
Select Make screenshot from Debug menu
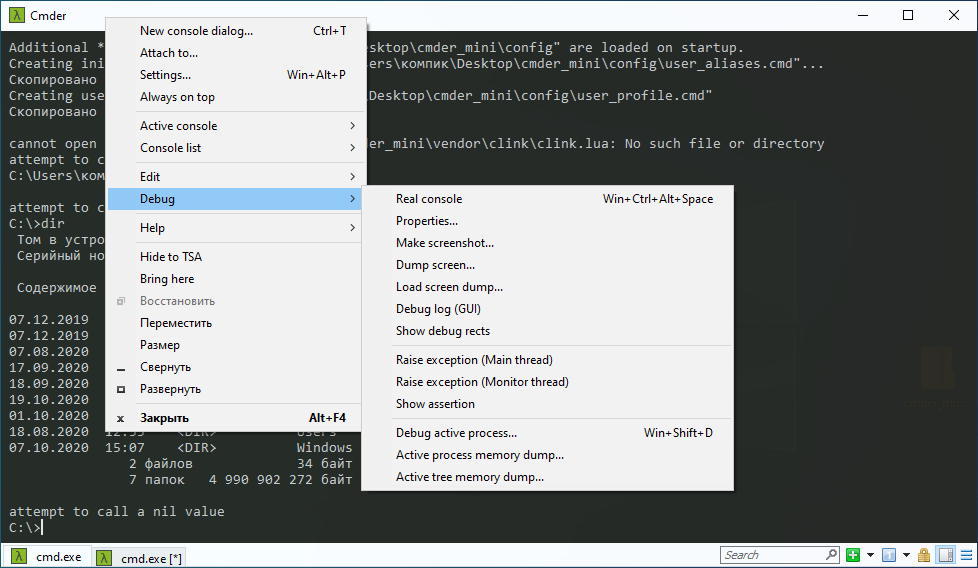point(444,243)
